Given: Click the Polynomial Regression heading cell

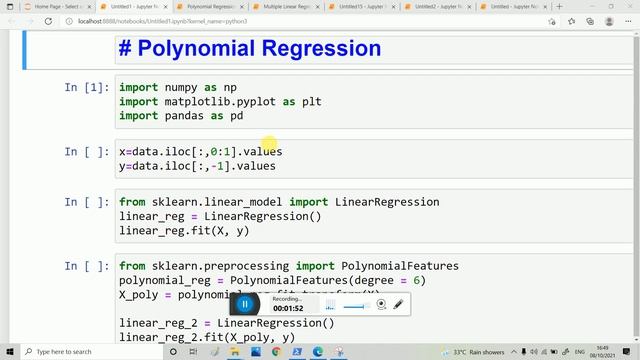Looking at the screenshot, I should tap(373, 49).
